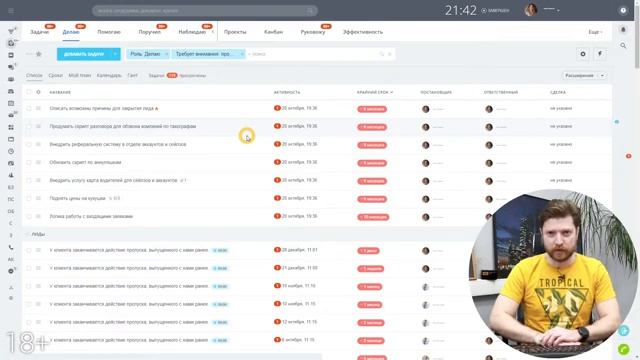Viewport: 640px width, 360px height.
Task: Click the Расширения button
Action: [580, 76]
